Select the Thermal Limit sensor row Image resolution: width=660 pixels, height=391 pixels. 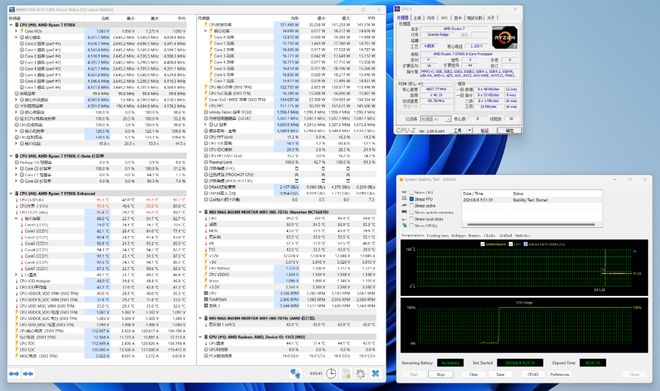click(x=290, y=162)
